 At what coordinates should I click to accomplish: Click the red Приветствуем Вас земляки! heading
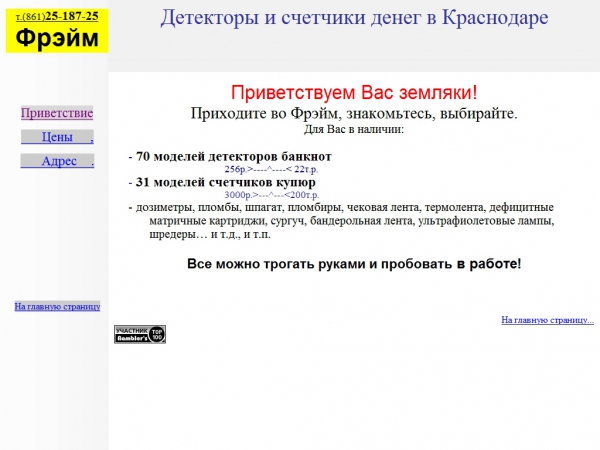(354, 93)
